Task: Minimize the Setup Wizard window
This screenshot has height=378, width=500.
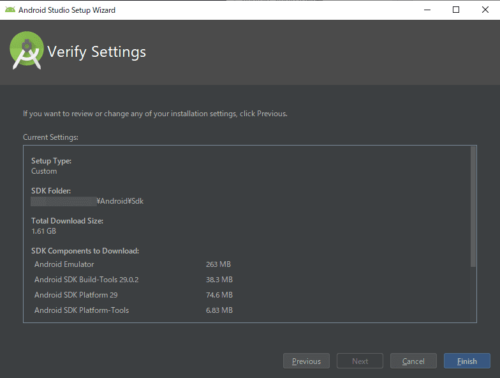Action: [427, 10]
